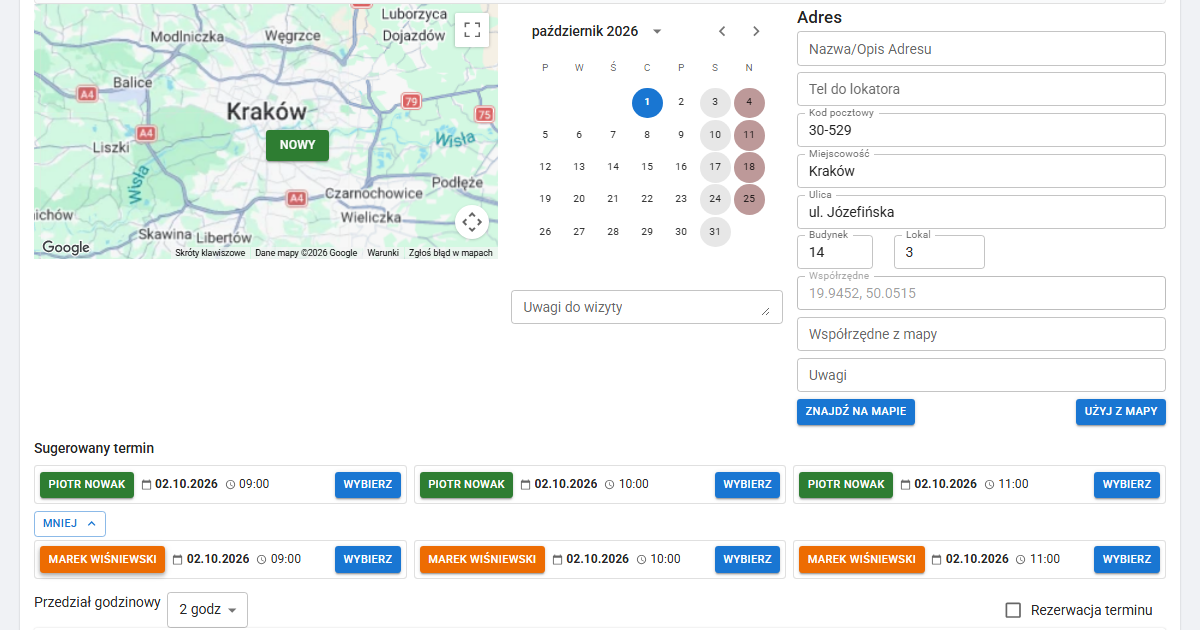The image size is (1200, 630).
Task: Click Piotr Nowak tag in 10:00 slot
Action: click(x=467, y=484)
